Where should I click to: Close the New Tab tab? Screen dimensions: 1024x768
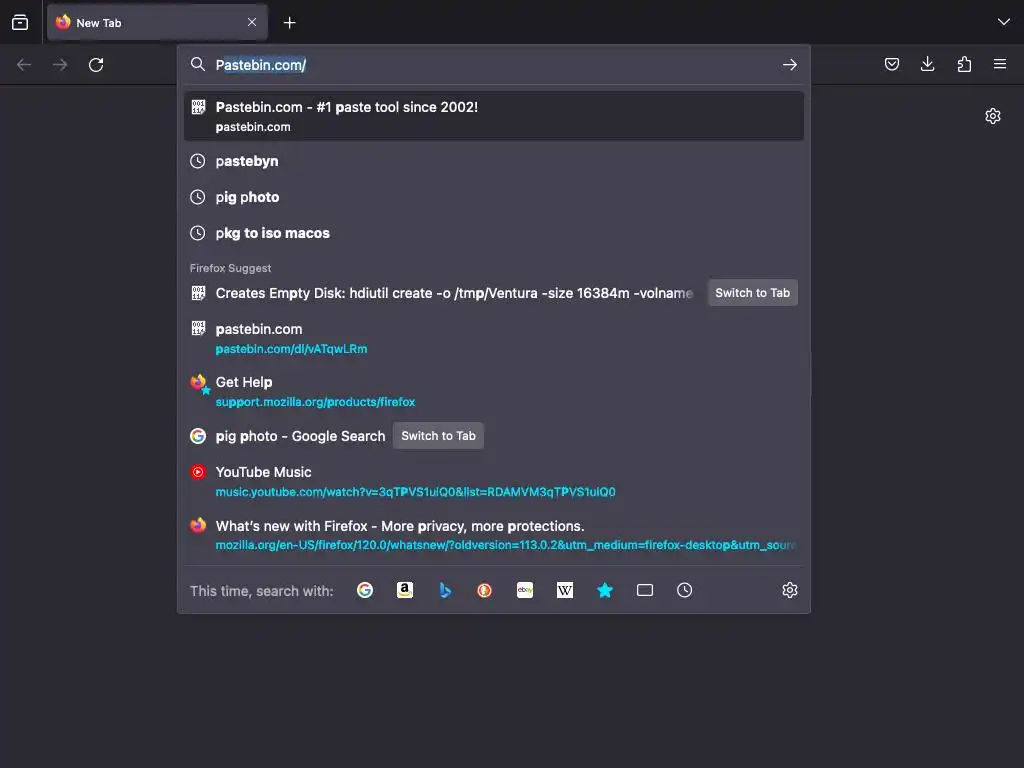[252, 22]
